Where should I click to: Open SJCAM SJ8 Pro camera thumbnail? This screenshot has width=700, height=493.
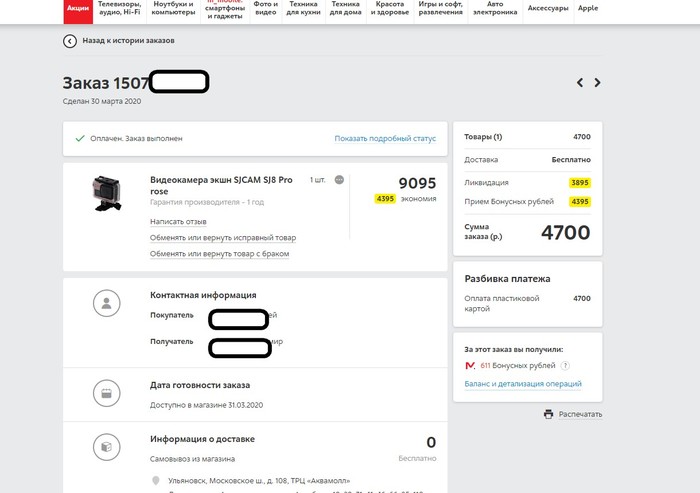coord(106,194)
